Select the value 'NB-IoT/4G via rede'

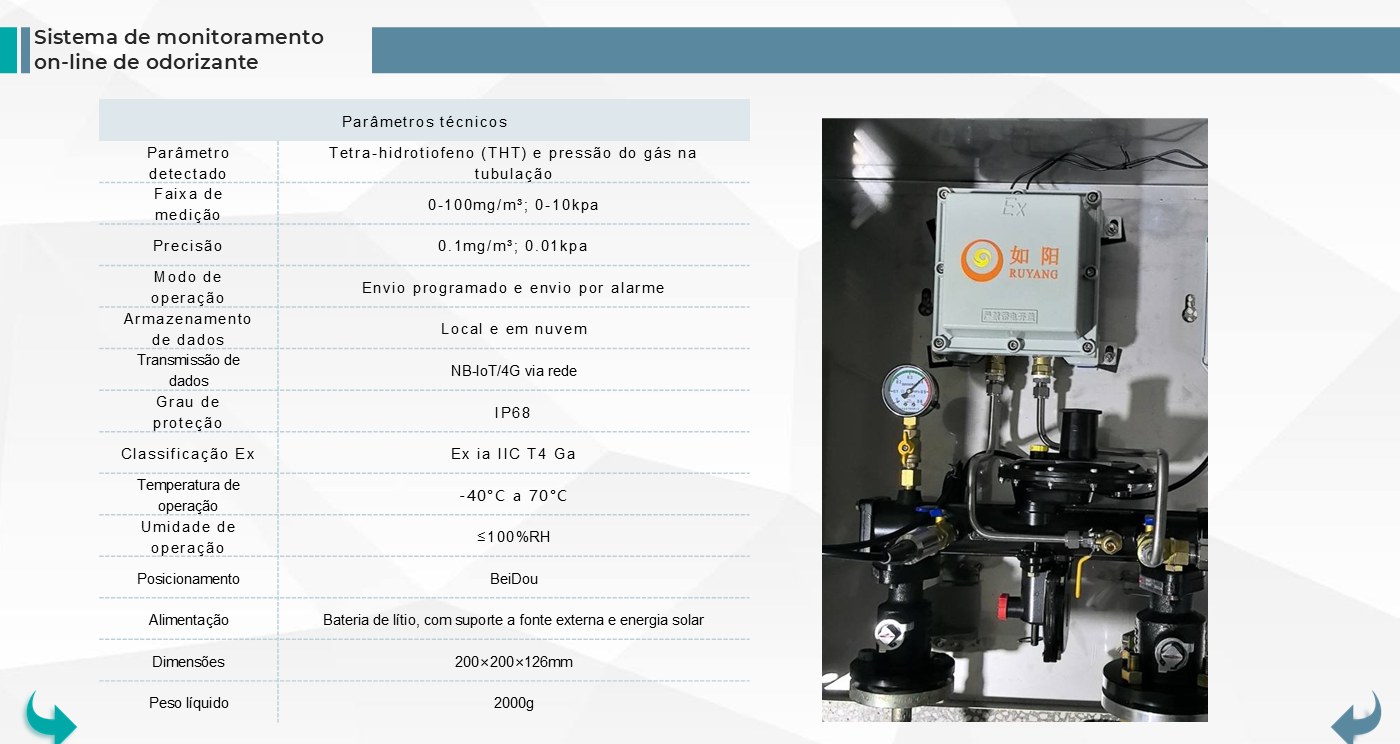pyautogui.click(x=514, y=371)
